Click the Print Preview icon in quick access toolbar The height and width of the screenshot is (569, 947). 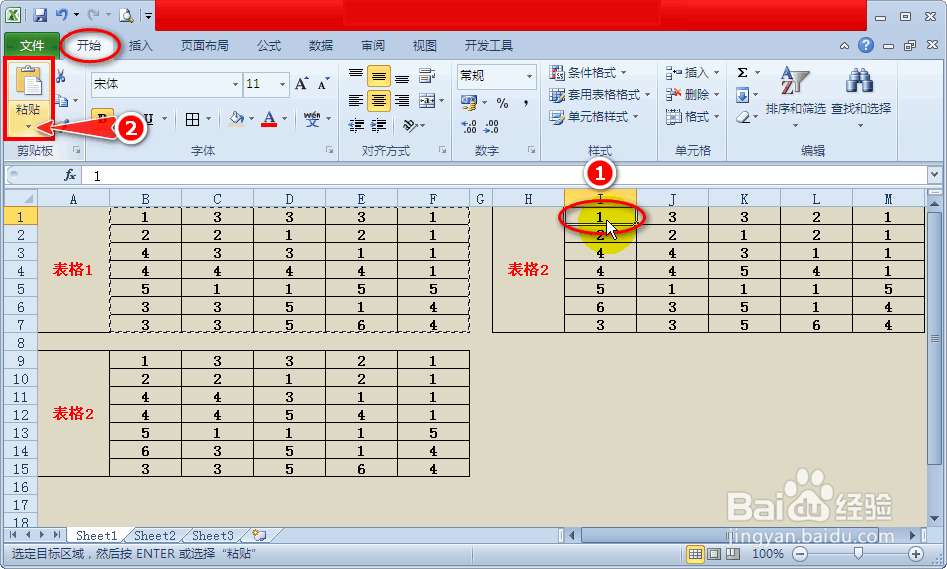point(126,15)
